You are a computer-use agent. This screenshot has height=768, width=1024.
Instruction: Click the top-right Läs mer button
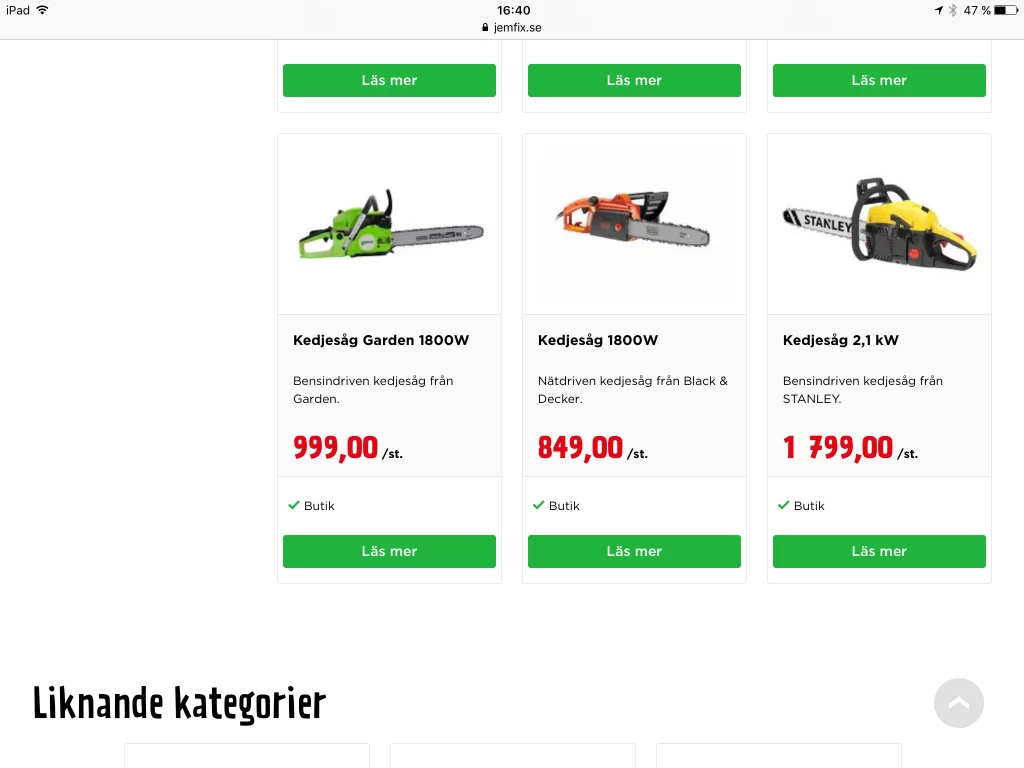[879, 80]
